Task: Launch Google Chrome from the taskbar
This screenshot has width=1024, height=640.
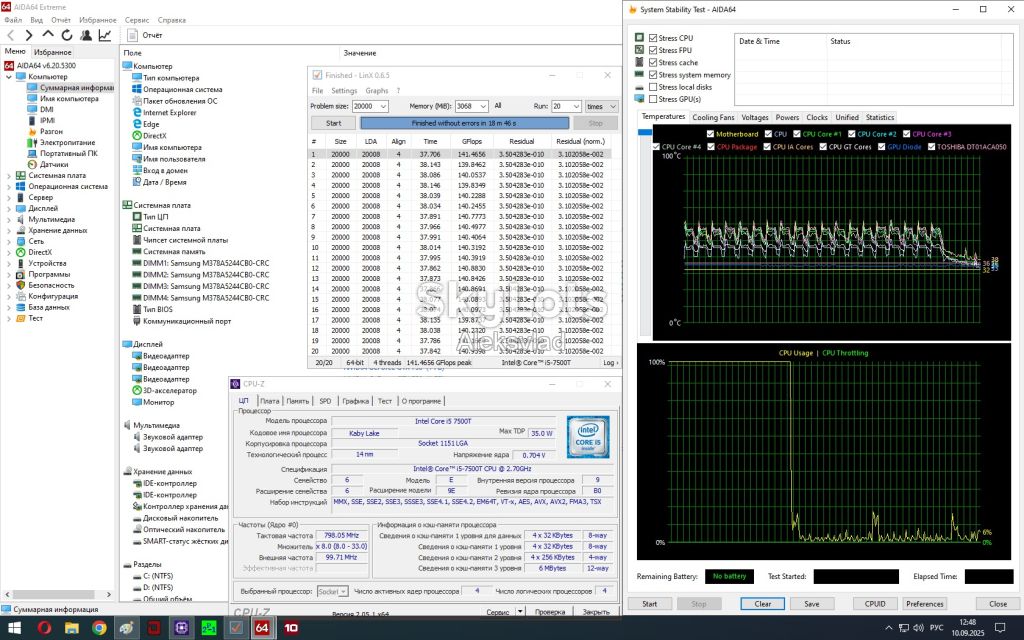Action: 99,628
